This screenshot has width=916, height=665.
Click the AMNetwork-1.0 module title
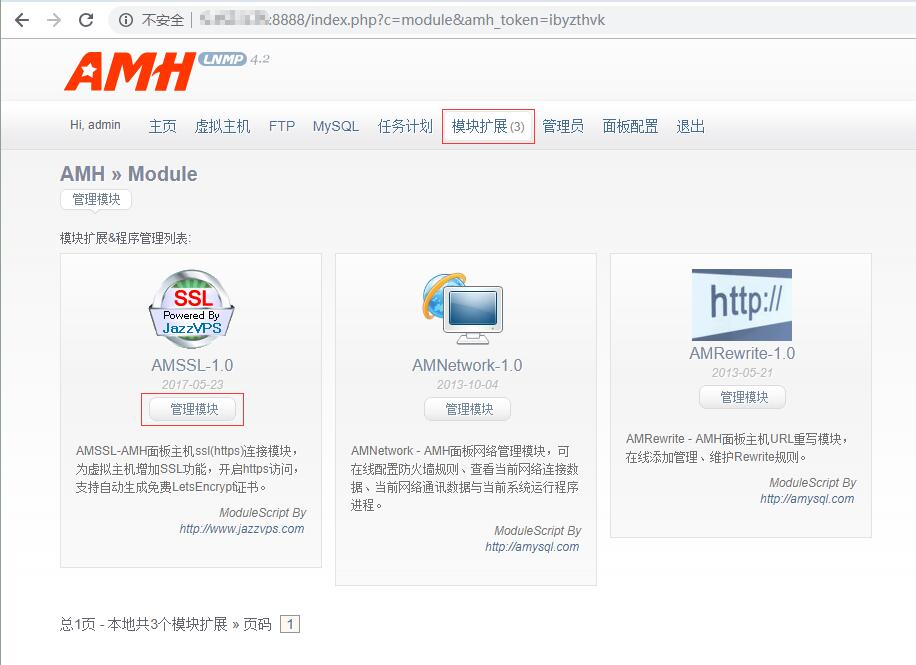pos(467,365)
